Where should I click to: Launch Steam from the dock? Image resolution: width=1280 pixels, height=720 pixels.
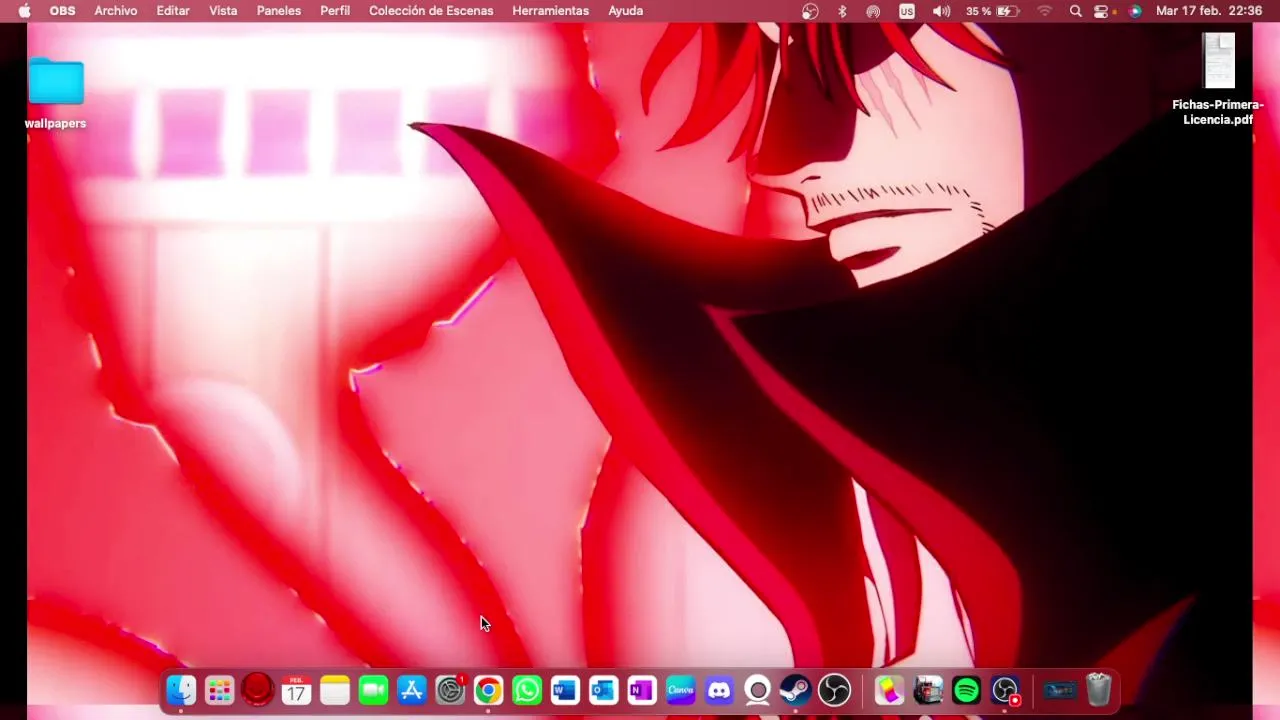tap(796, 690)
